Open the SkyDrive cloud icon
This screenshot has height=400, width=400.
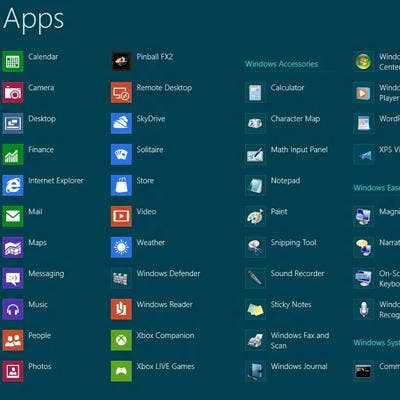tap(121, 123)
